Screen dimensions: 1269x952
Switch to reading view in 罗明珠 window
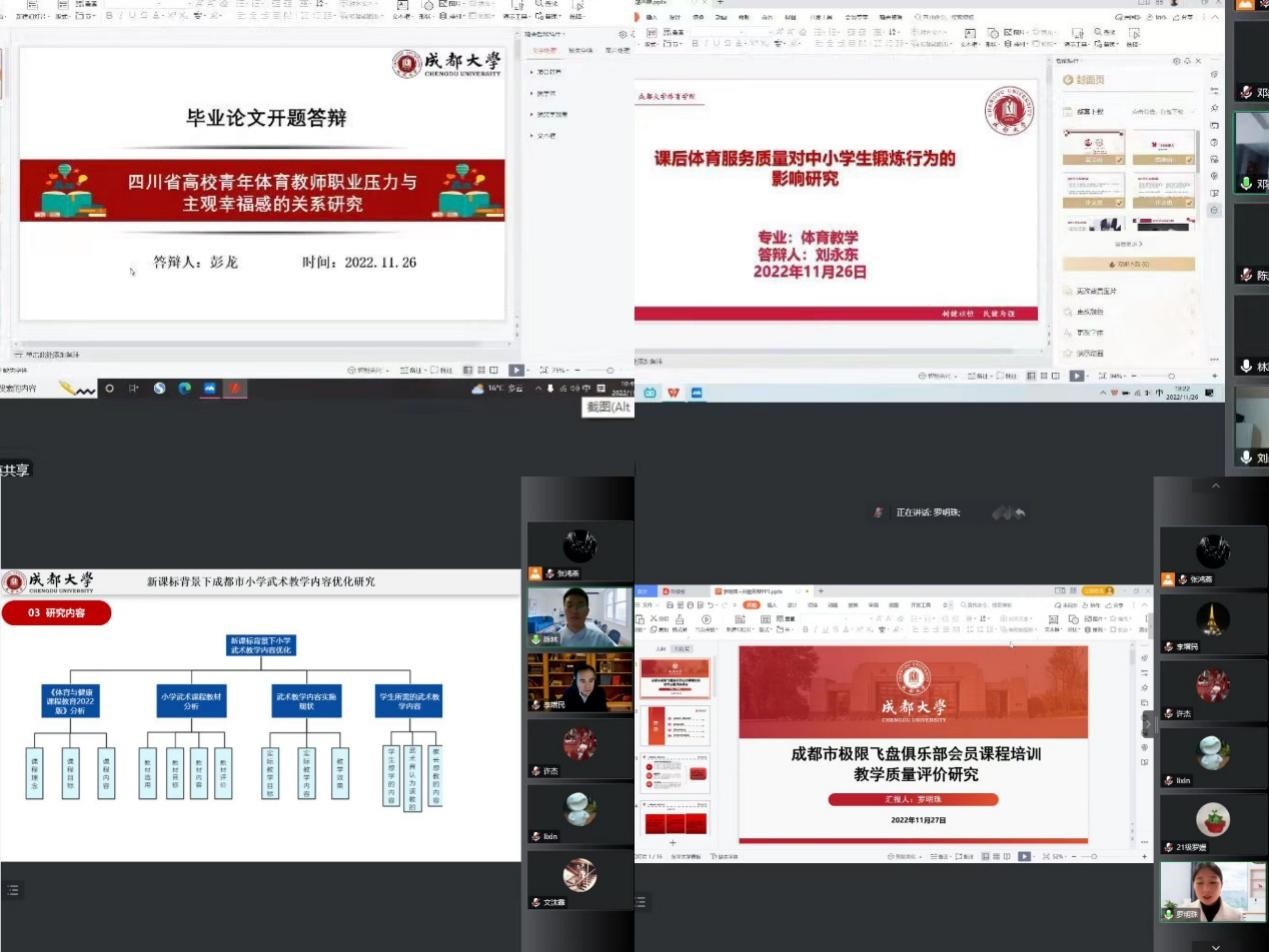pos(1007,856)
